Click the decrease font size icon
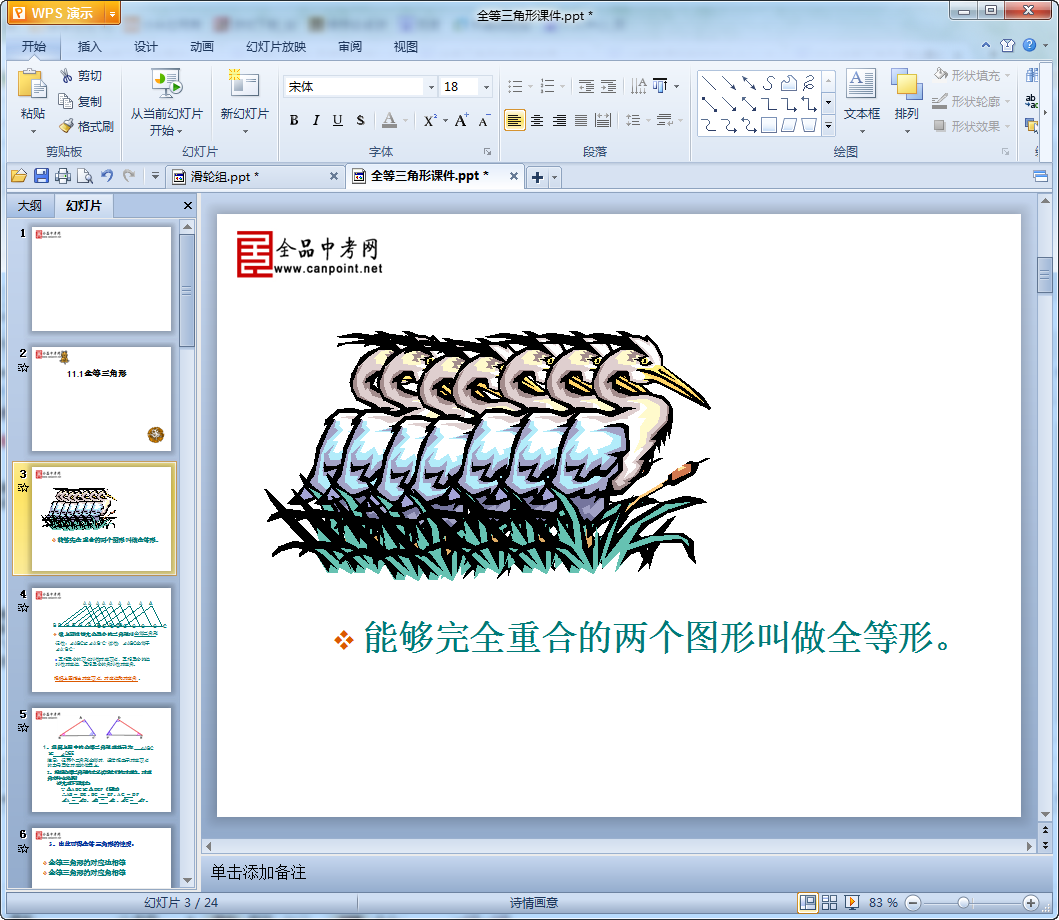The height and width of the screenshot is (920, 1059). [x=484, y=121]
